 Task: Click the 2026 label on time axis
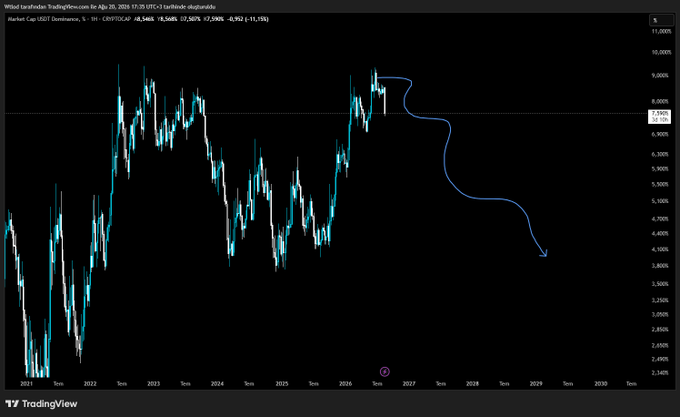point(345,384)
